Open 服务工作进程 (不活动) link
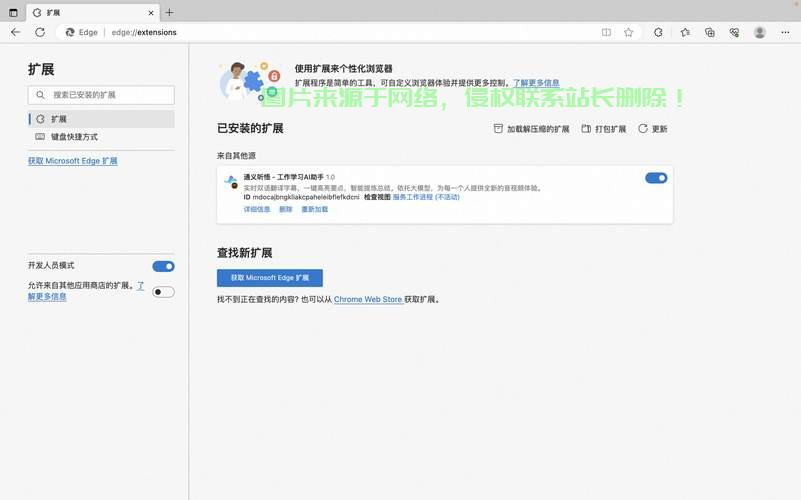This screenshot has width=801, height=500. tap(426, 197)
